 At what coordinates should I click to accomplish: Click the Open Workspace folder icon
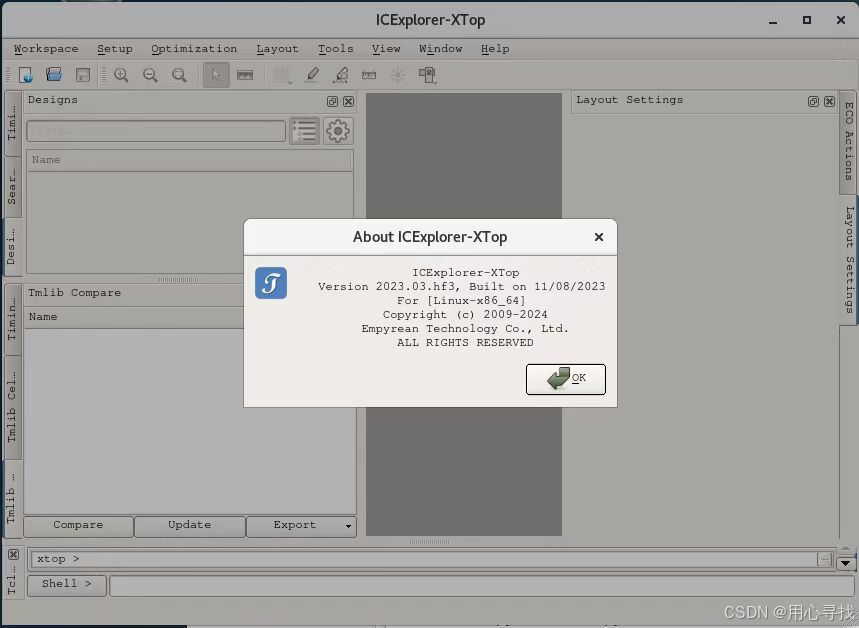pyautogui.click(x=54, y=75)
